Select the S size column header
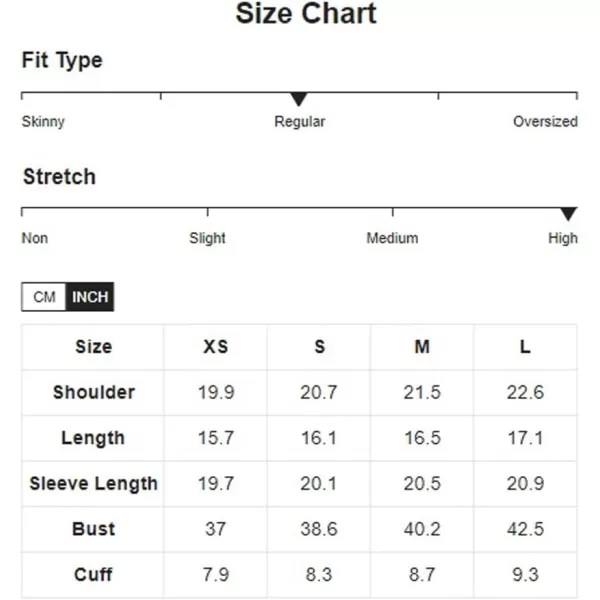This screenshot has height=600, width=600. (x=319, y=347)
